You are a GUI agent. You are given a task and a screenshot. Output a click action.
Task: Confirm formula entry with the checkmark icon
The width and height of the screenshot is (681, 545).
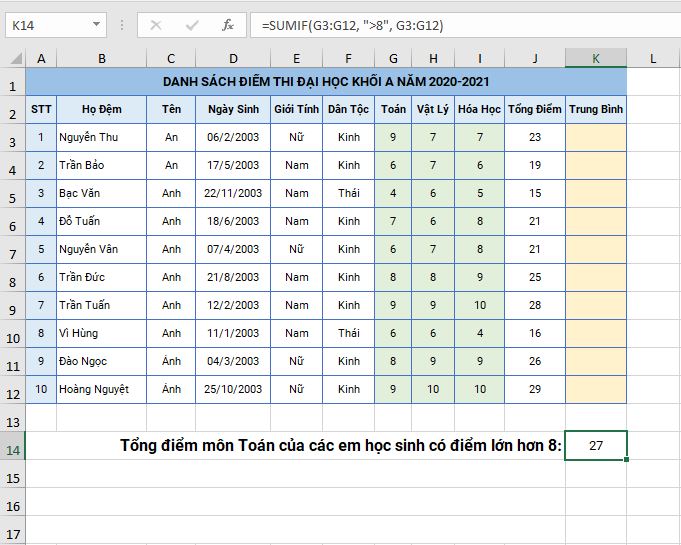[x=192, y=25]
